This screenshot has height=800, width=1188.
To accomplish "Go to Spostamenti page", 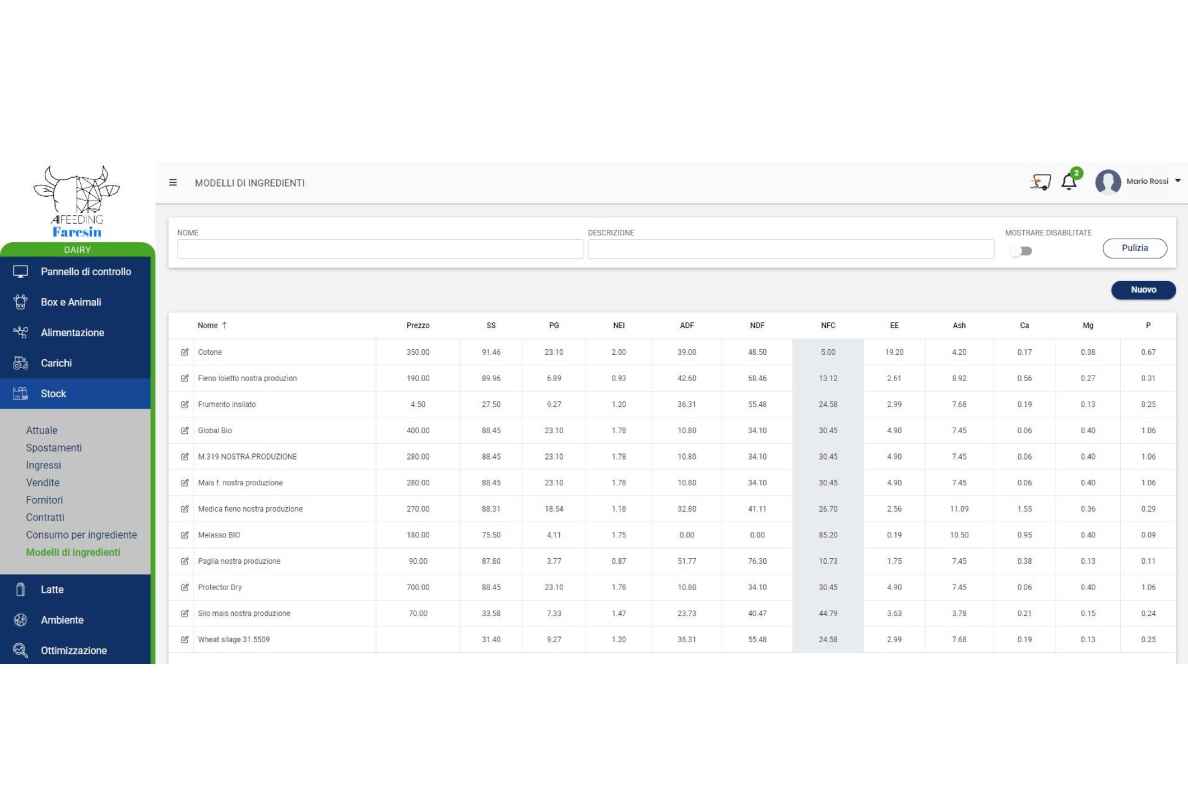I will [x=54, y=448].
